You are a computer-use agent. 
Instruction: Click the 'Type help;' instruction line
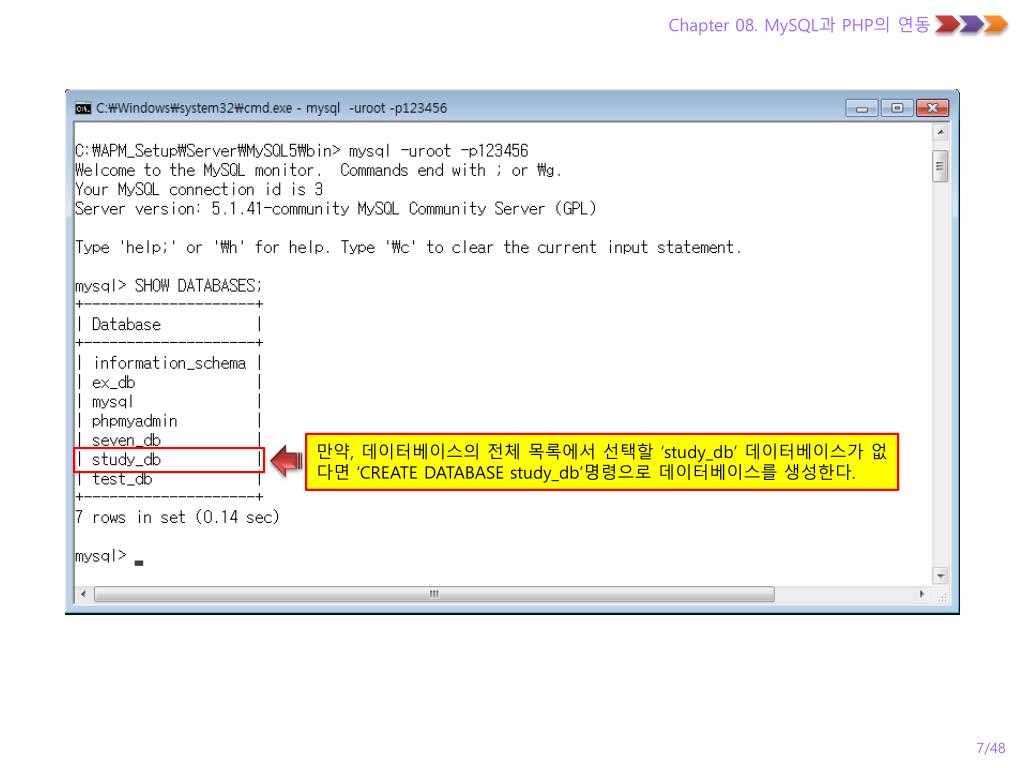tap(408, 248)
